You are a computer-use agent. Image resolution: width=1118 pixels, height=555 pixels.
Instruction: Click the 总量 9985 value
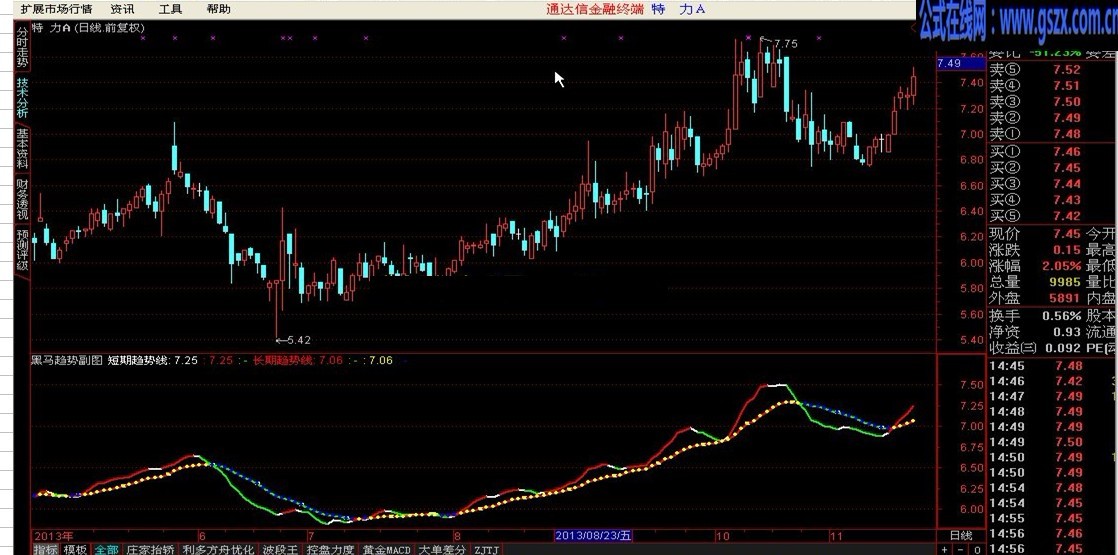tap(1064, 282)
